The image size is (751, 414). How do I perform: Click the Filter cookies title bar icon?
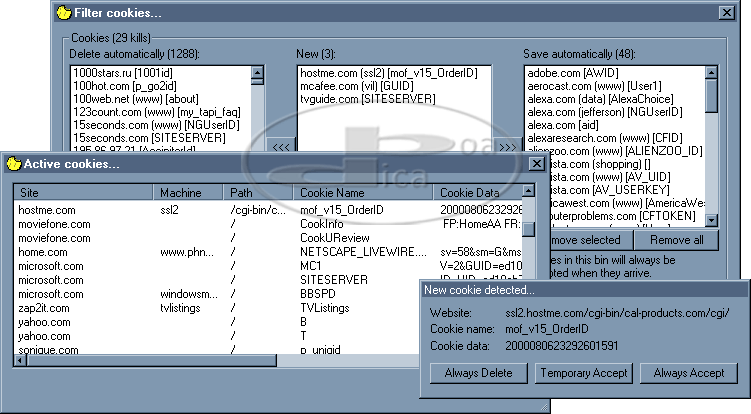point(63,13)
